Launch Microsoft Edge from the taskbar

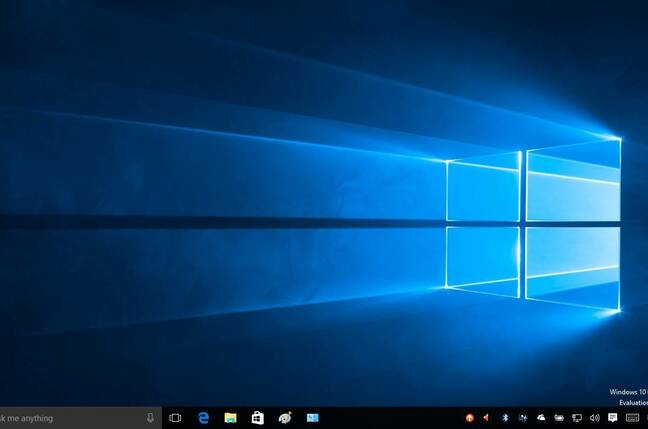click(203, 418)
